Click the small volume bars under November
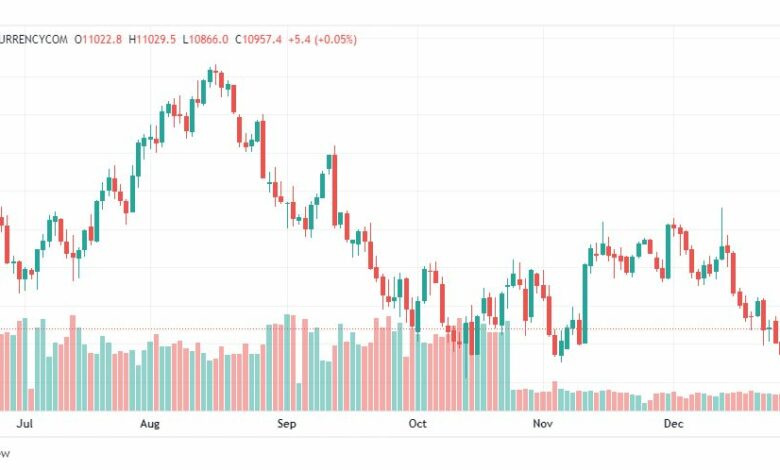Image resolution: width=780 pixels, height=470 pixels. [x=542, y=400]
